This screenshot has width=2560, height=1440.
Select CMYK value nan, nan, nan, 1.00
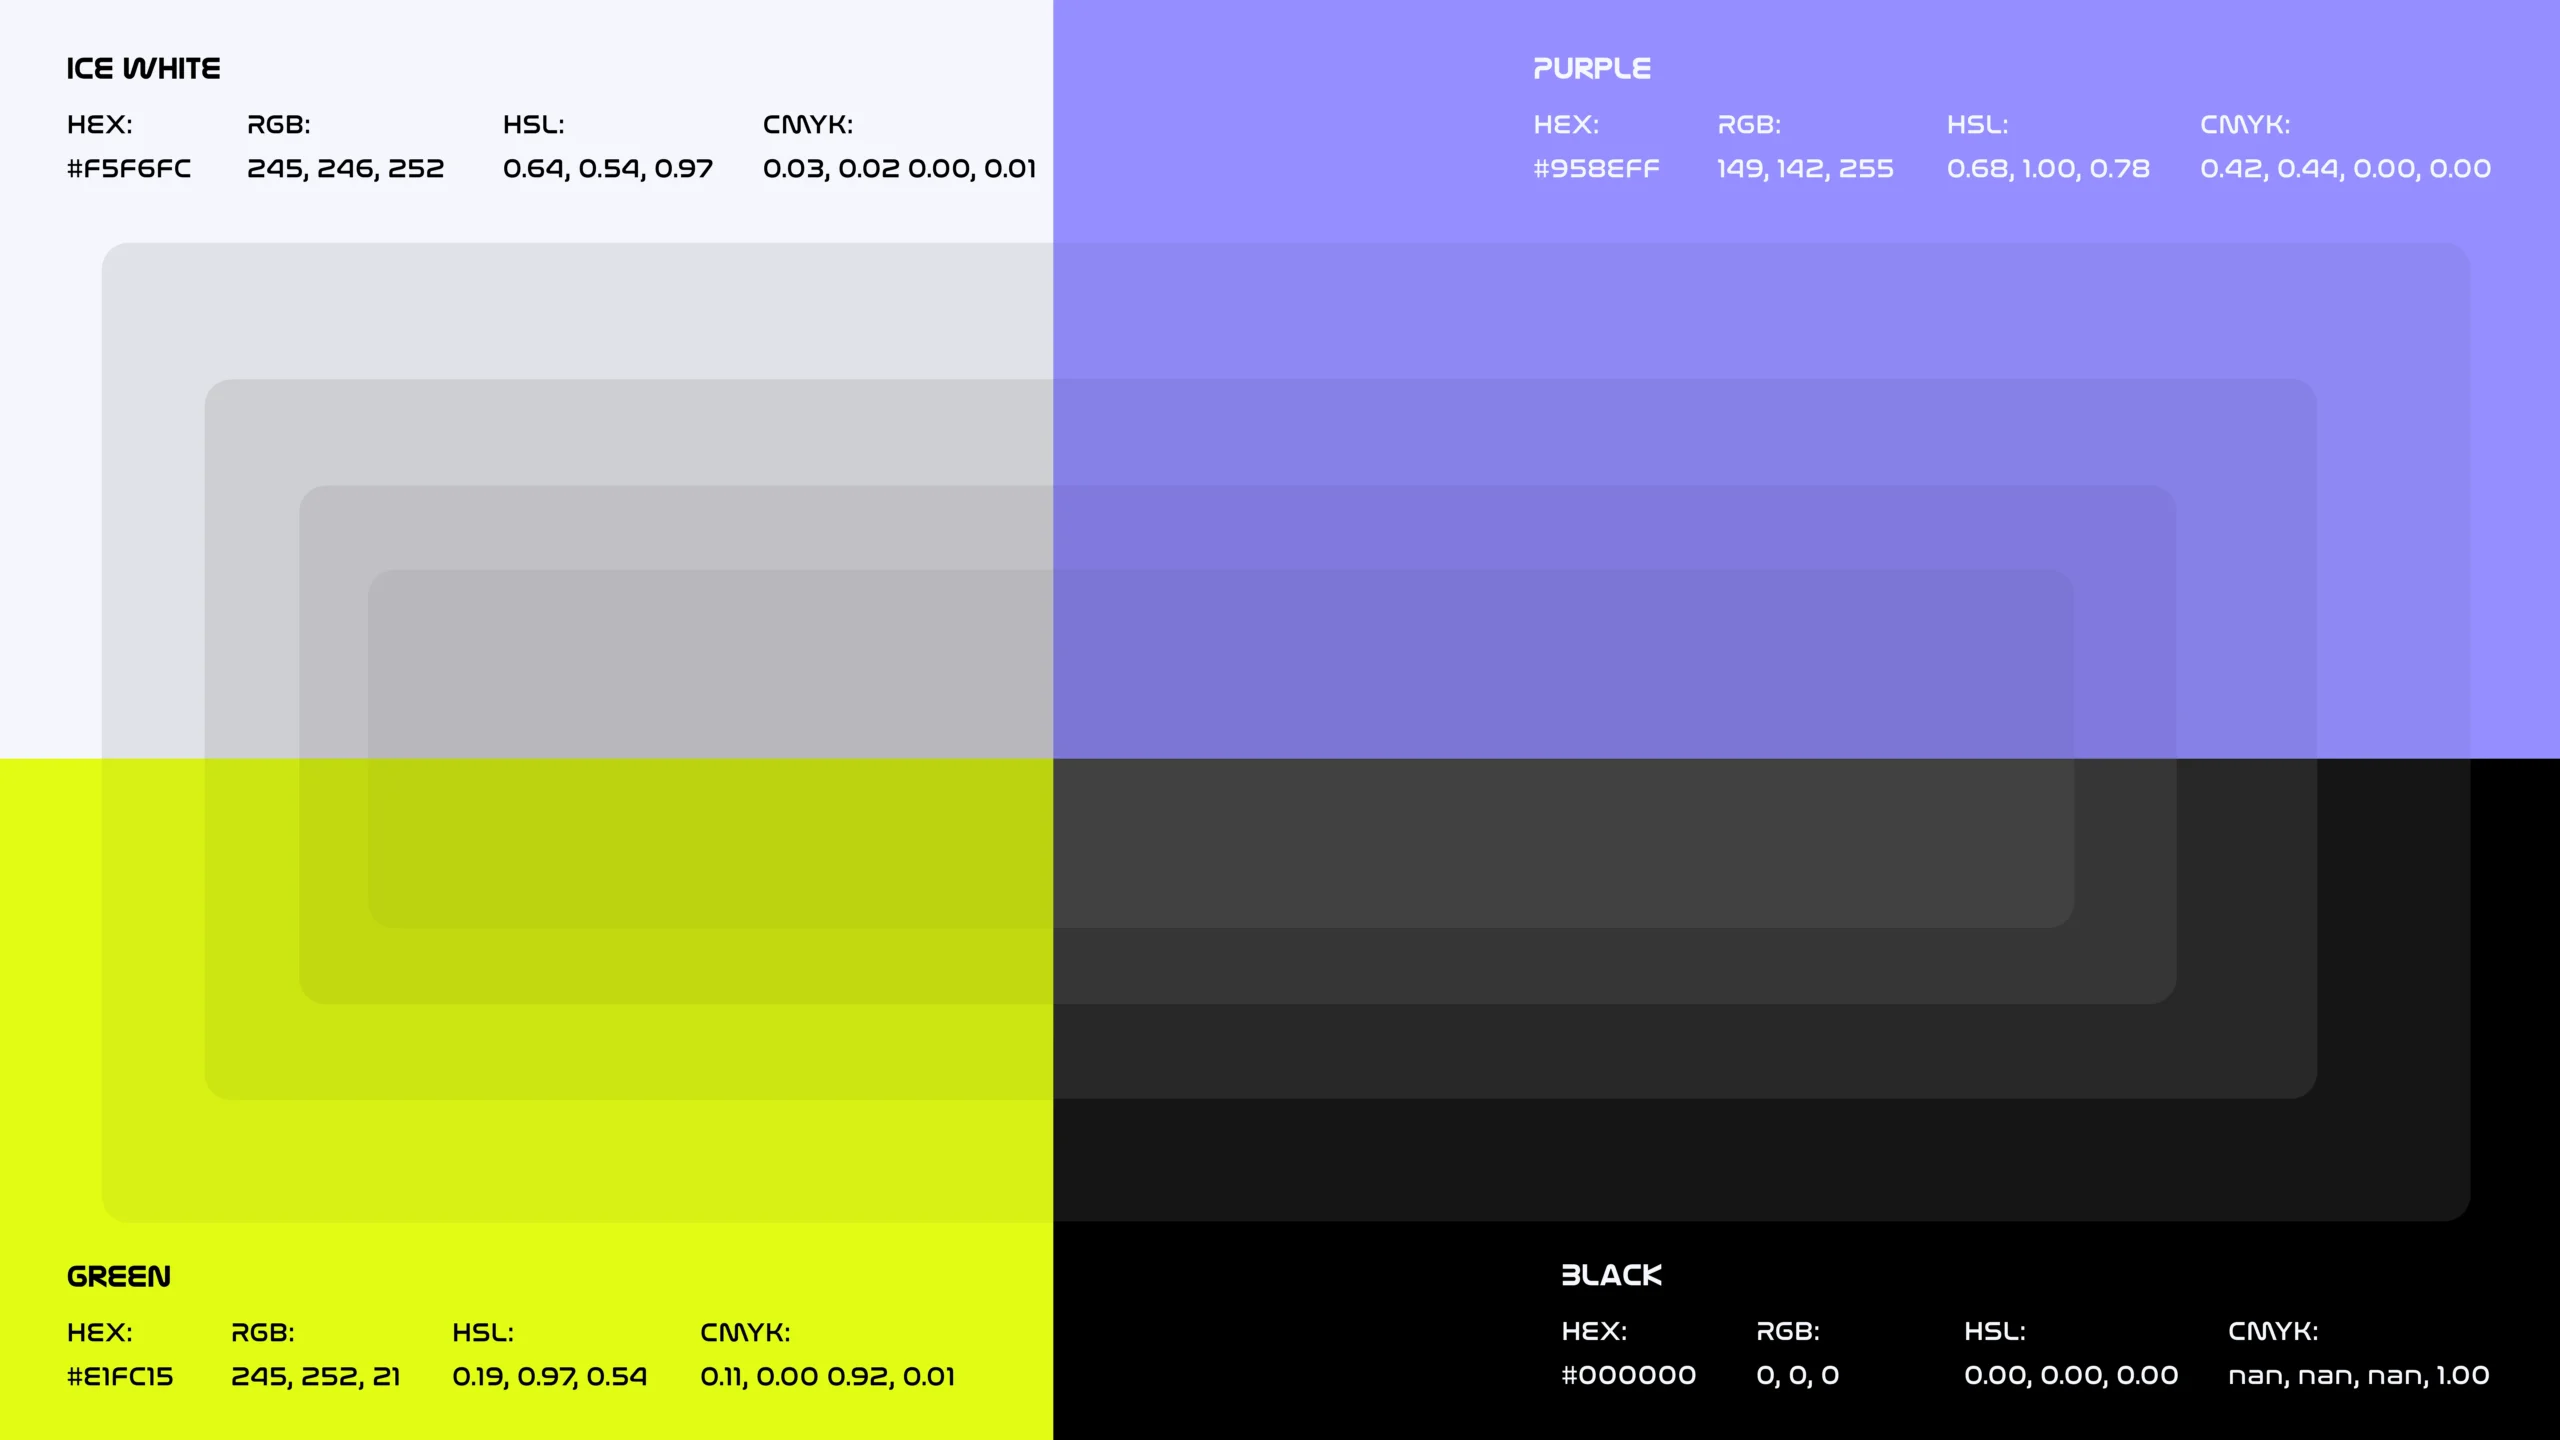click(x=2358, y=1375)
